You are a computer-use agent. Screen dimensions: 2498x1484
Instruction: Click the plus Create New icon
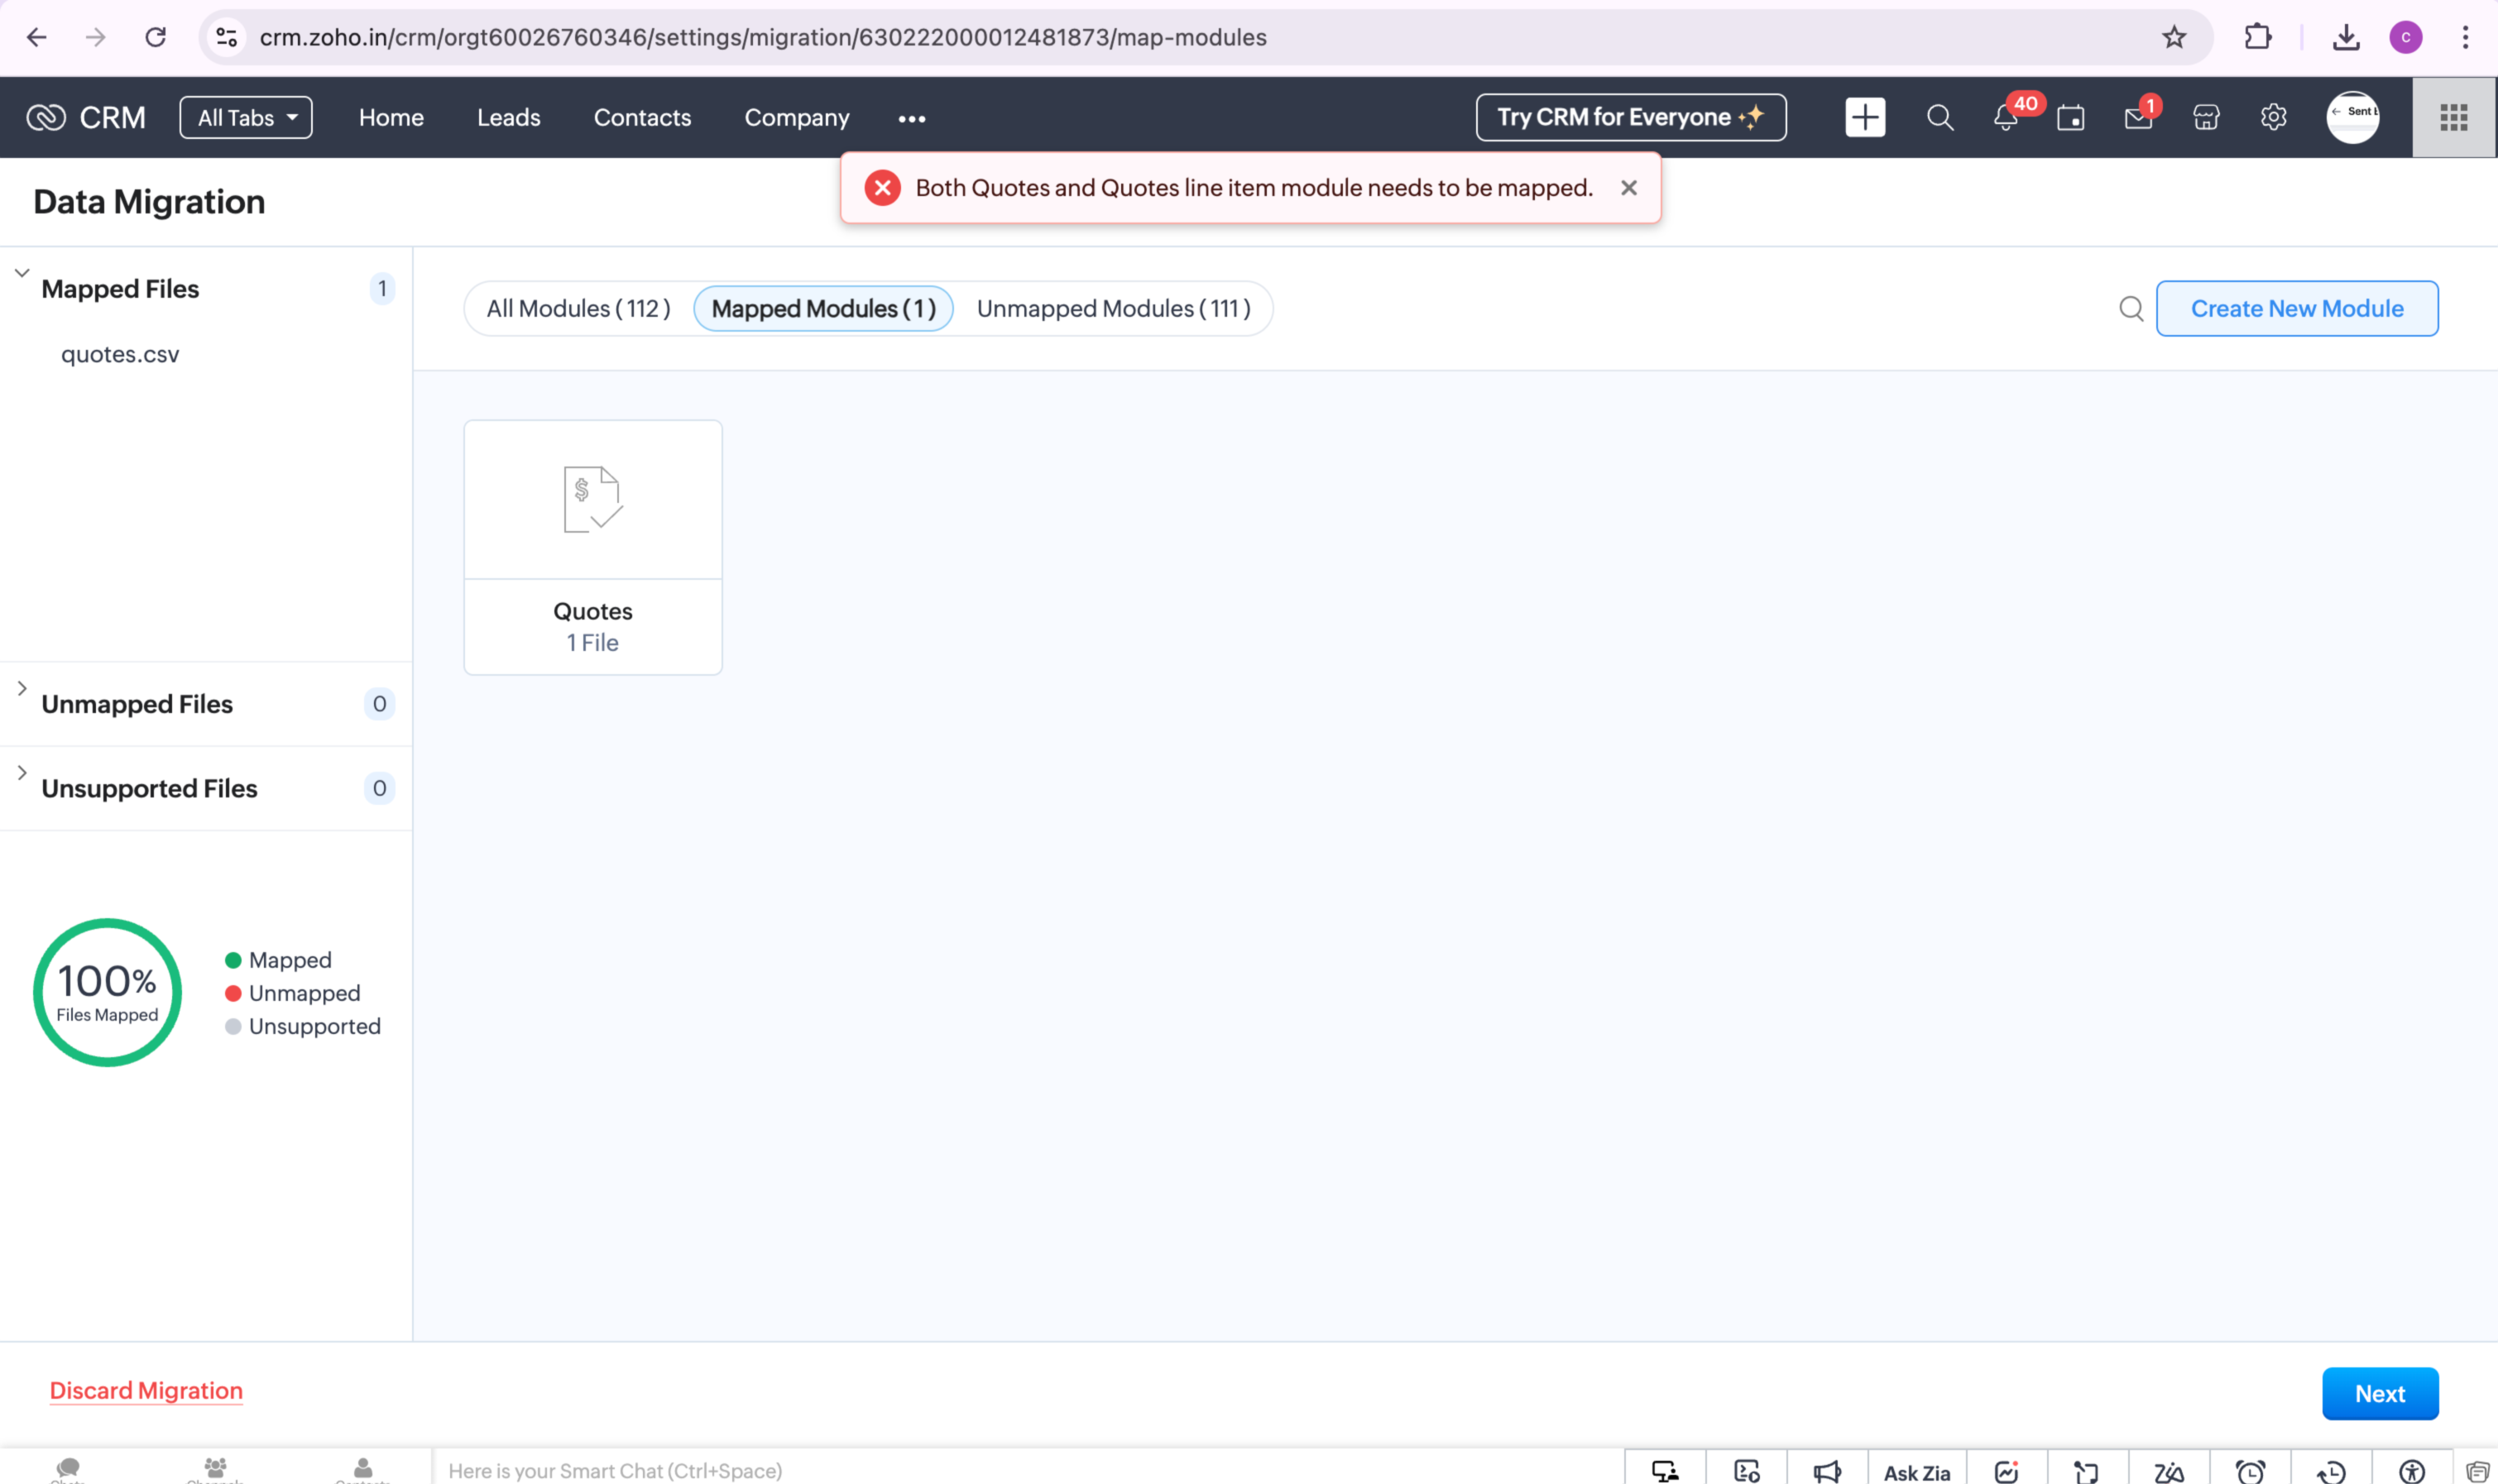coord(1864,118)
